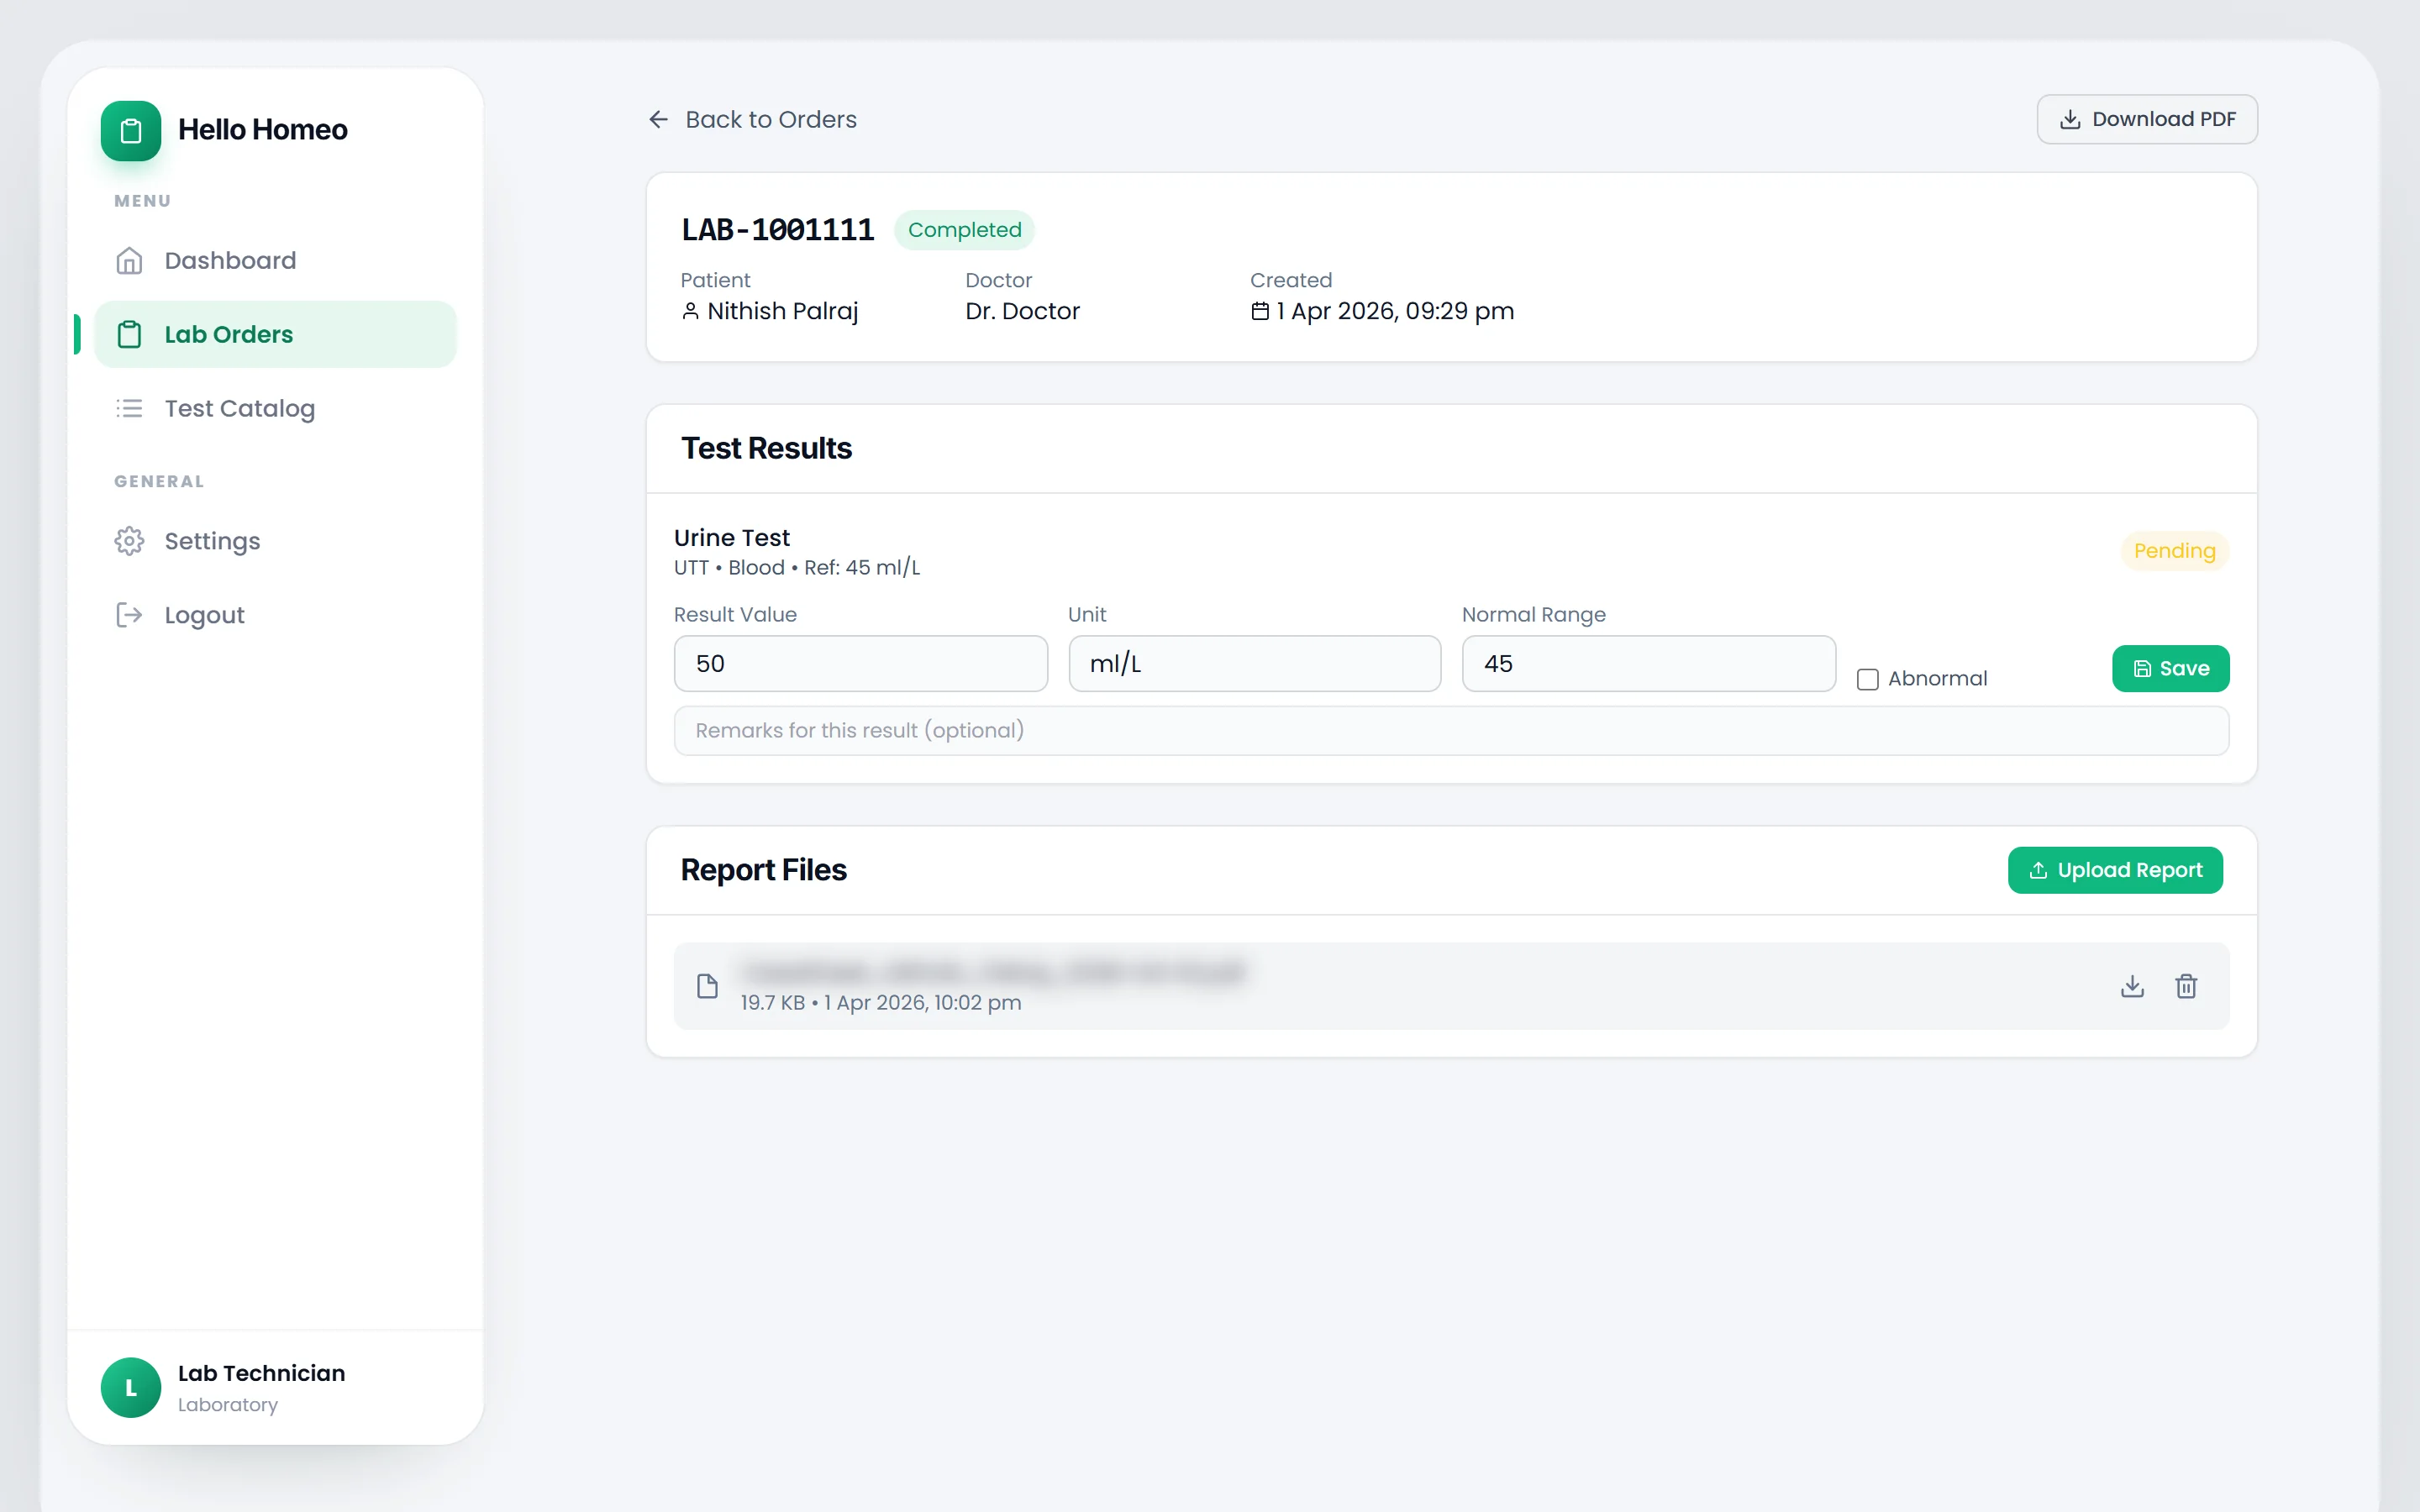Click the Lab Orders clipboard icon
Screen dimensions: 2420x1512
click(x=129, y=334)
